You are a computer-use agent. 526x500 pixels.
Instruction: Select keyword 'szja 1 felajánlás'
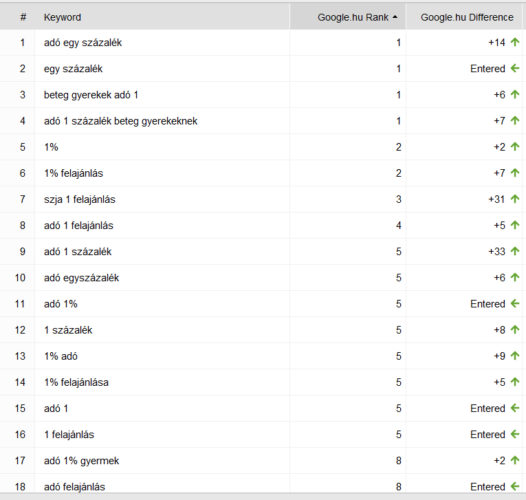click(x=80, y=199)
